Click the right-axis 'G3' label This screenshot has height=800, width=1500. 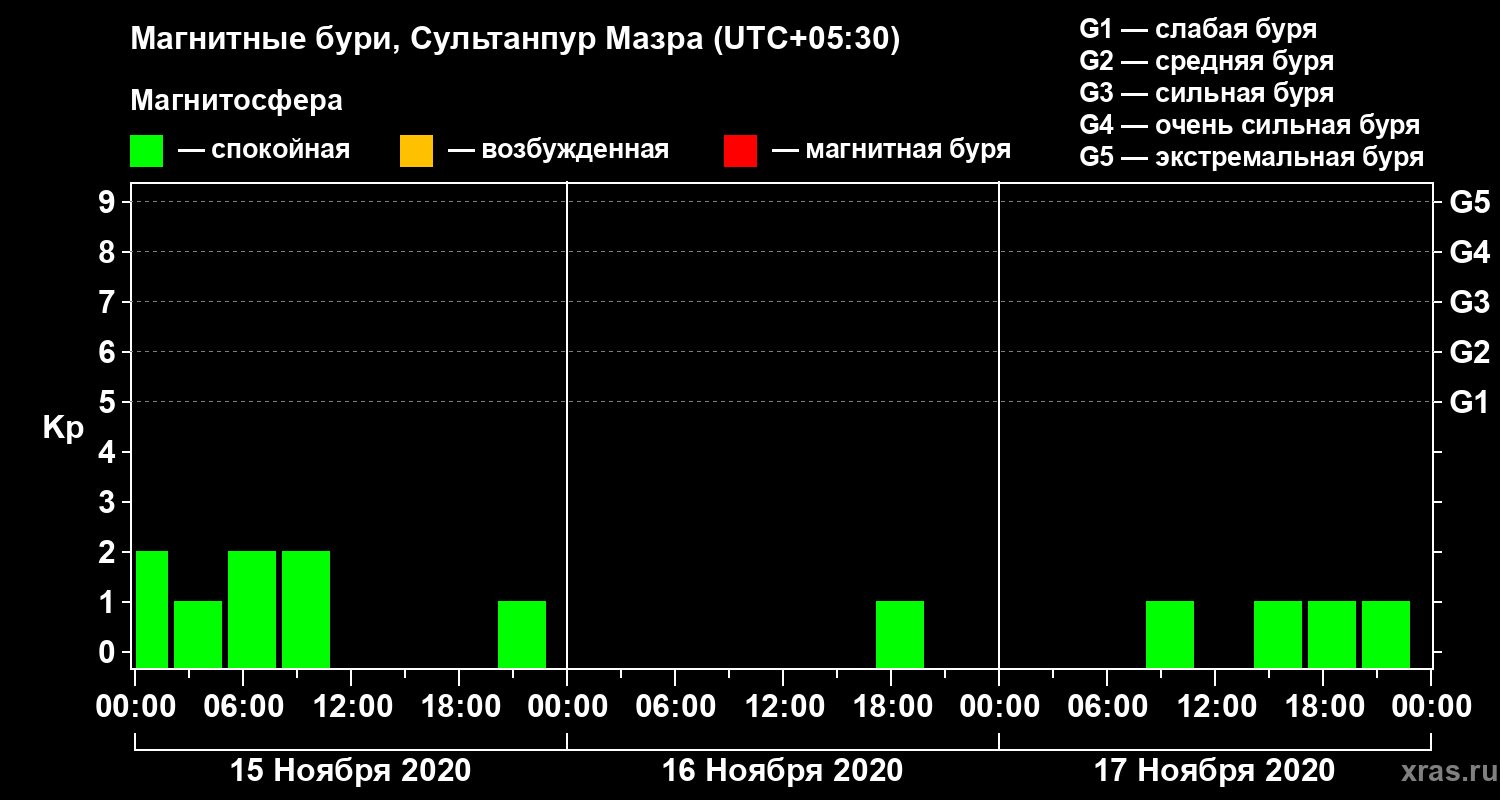pyautogui.click(x=1469, y=303)
